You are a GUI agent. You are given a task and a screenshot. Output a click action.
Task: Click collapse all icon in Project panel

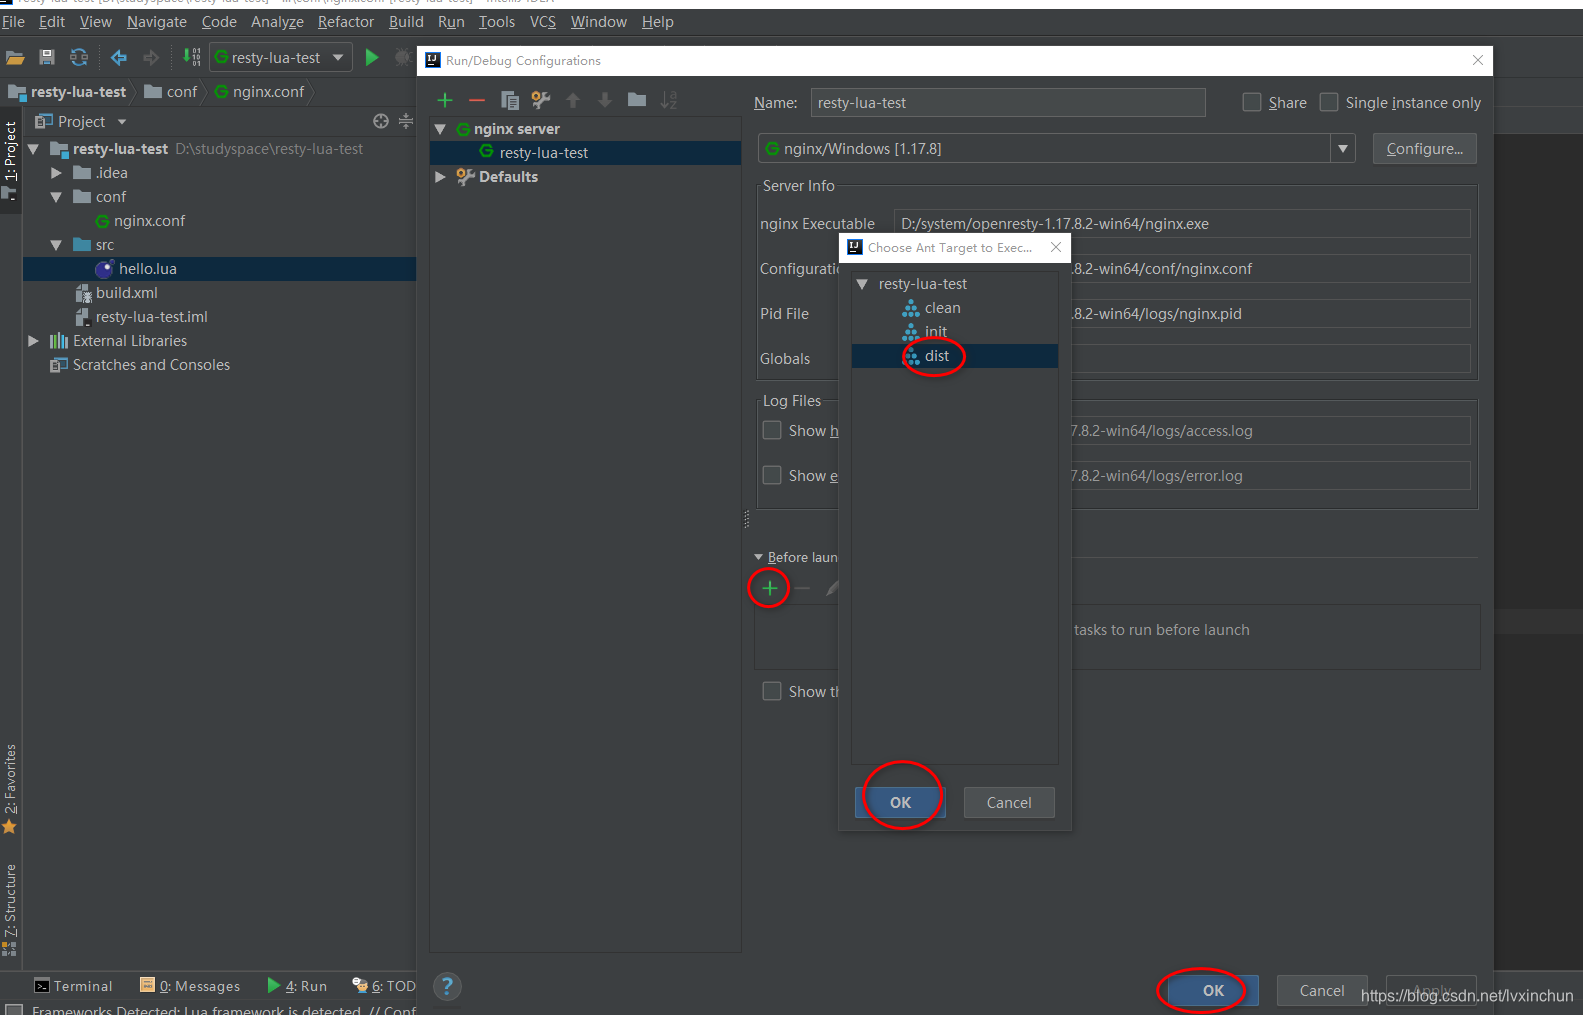[x=405, y=121]
